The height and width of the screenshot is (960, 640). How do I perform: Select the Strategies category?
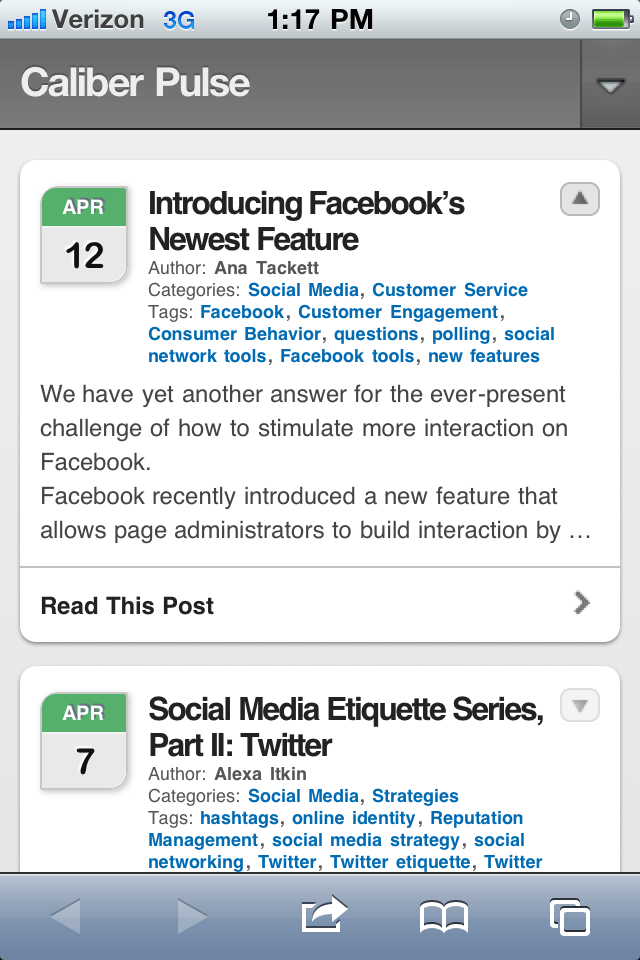click(415, 796)
